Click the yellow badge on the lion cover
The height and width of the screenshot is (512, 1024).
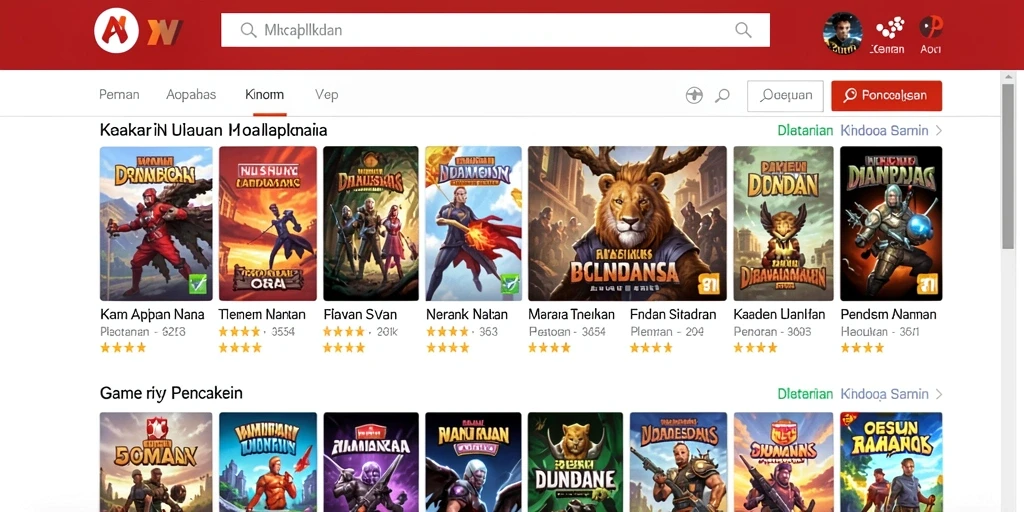click(x=709, y=284)
